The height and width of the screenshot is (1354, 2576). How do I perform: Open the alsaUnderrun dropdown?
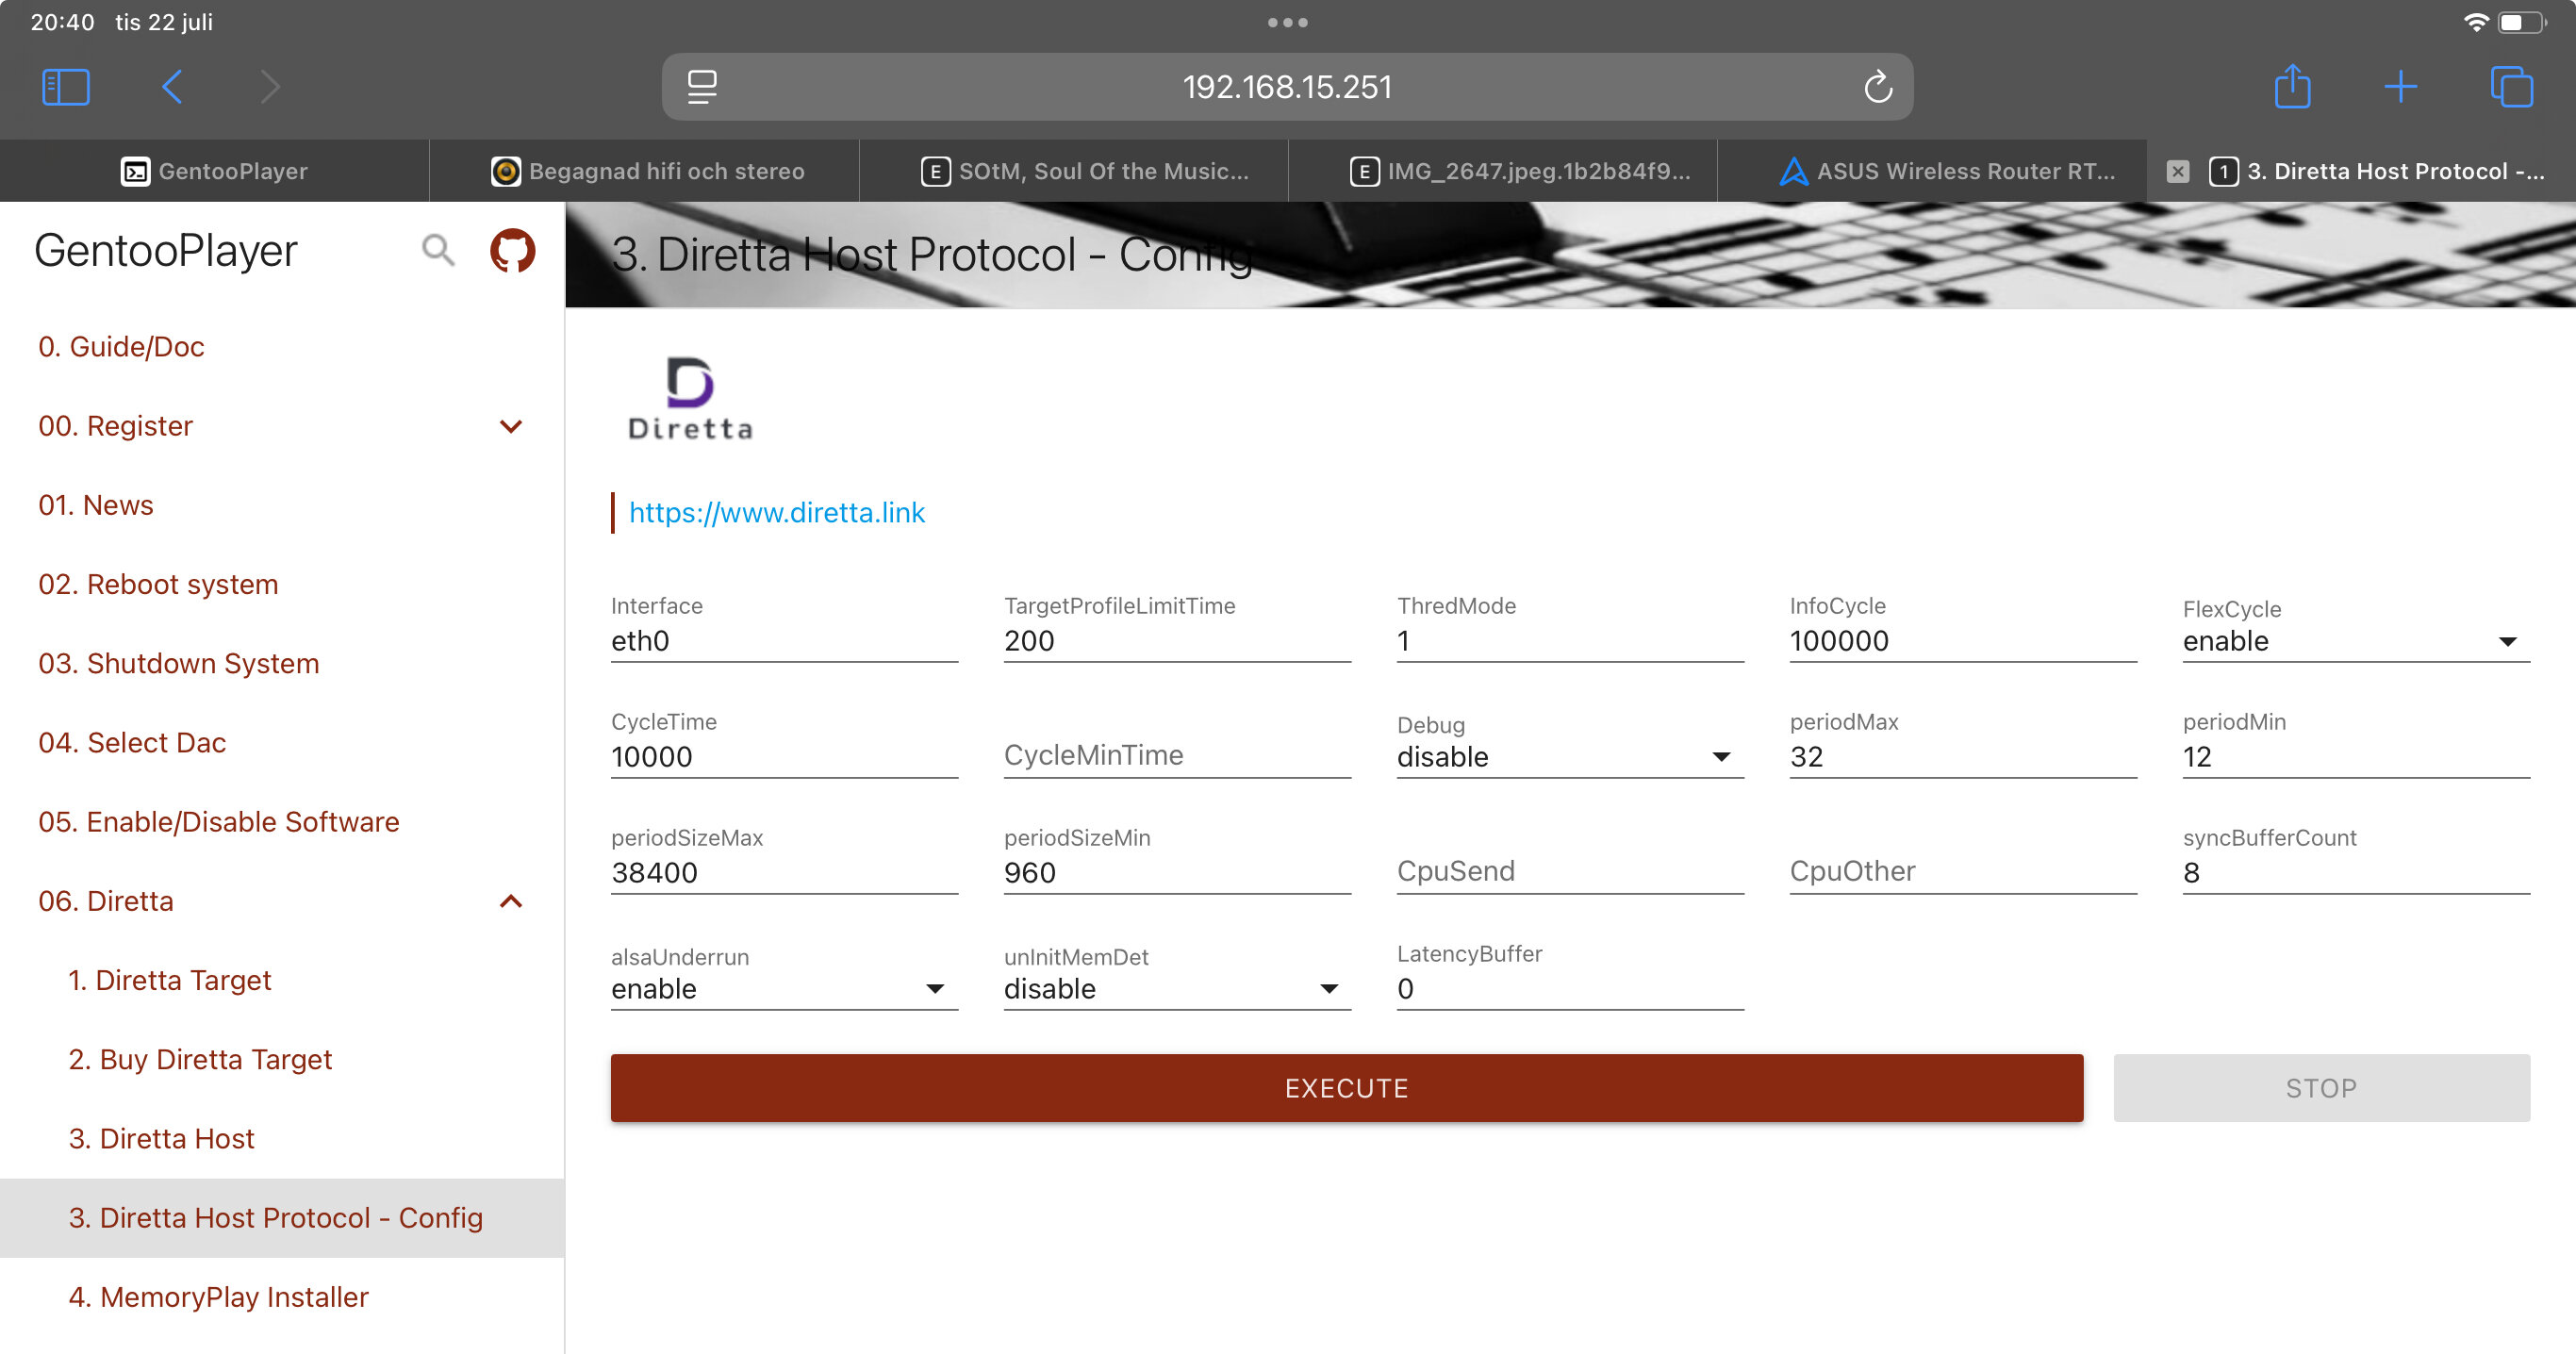pos(783,989)
